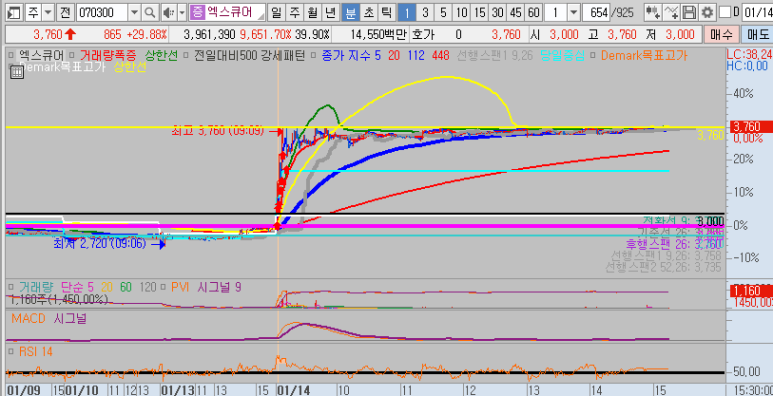Click the save chart floppy icon
This screenshot has width=773, height=396.
(x=690, y=12)
